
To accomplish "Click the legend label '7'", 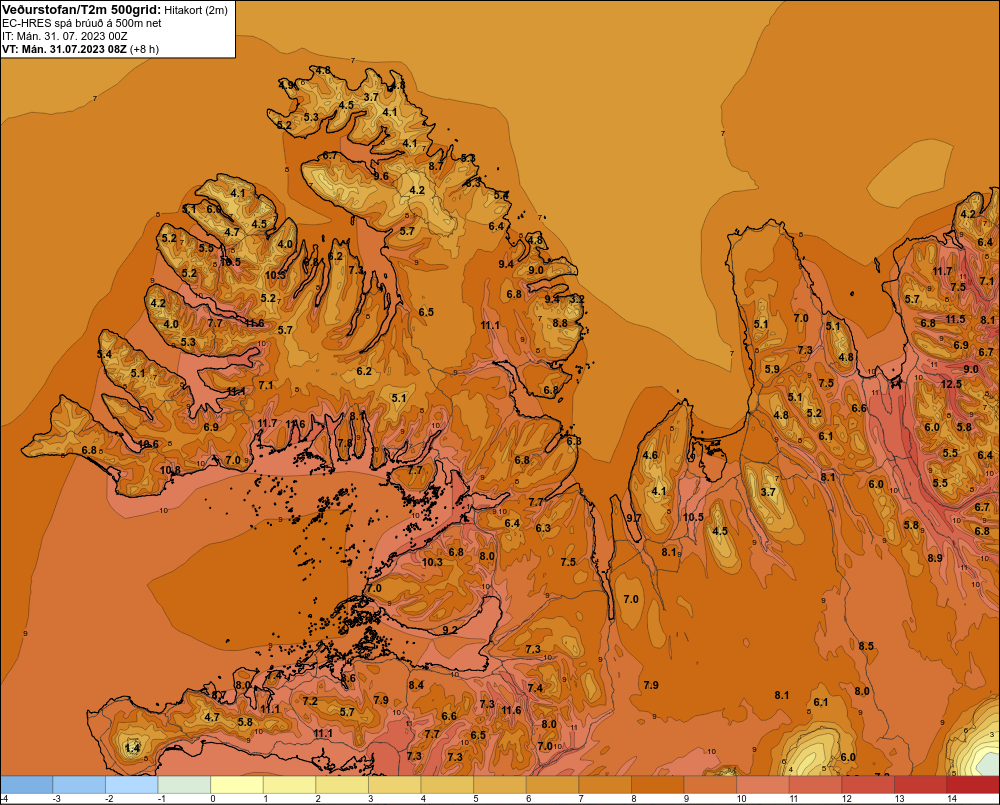I will tap(581, 799).
